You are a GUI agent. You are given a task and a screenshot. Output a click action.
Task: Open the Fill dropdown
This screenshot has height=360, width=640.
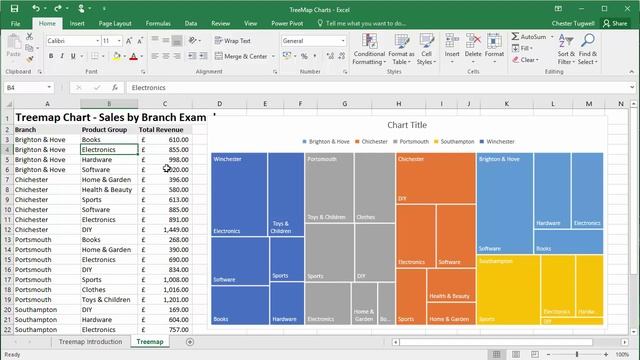coord(522,48)
